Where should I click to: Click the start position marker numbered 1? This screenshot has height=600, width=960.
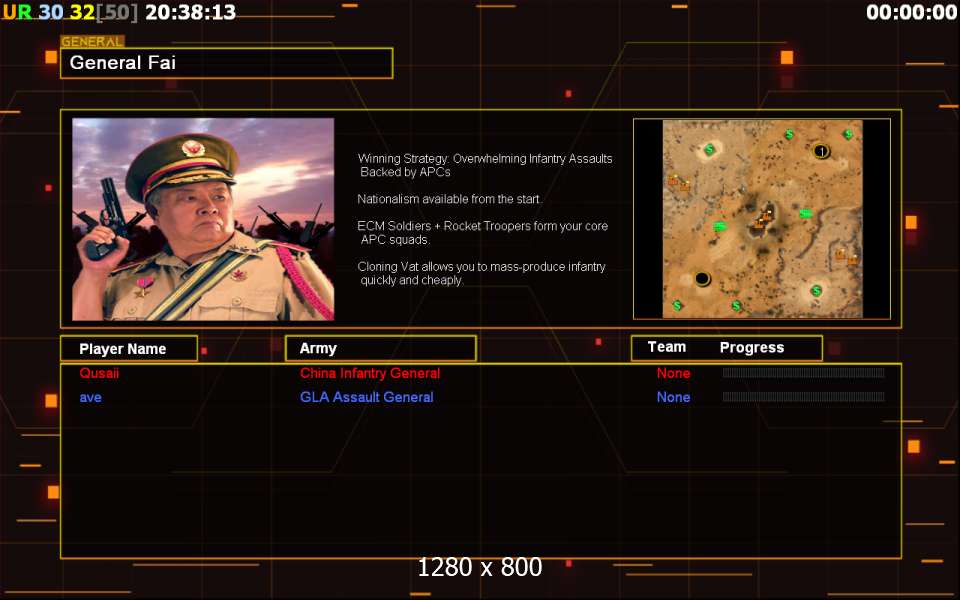click(x=821, y=151)
